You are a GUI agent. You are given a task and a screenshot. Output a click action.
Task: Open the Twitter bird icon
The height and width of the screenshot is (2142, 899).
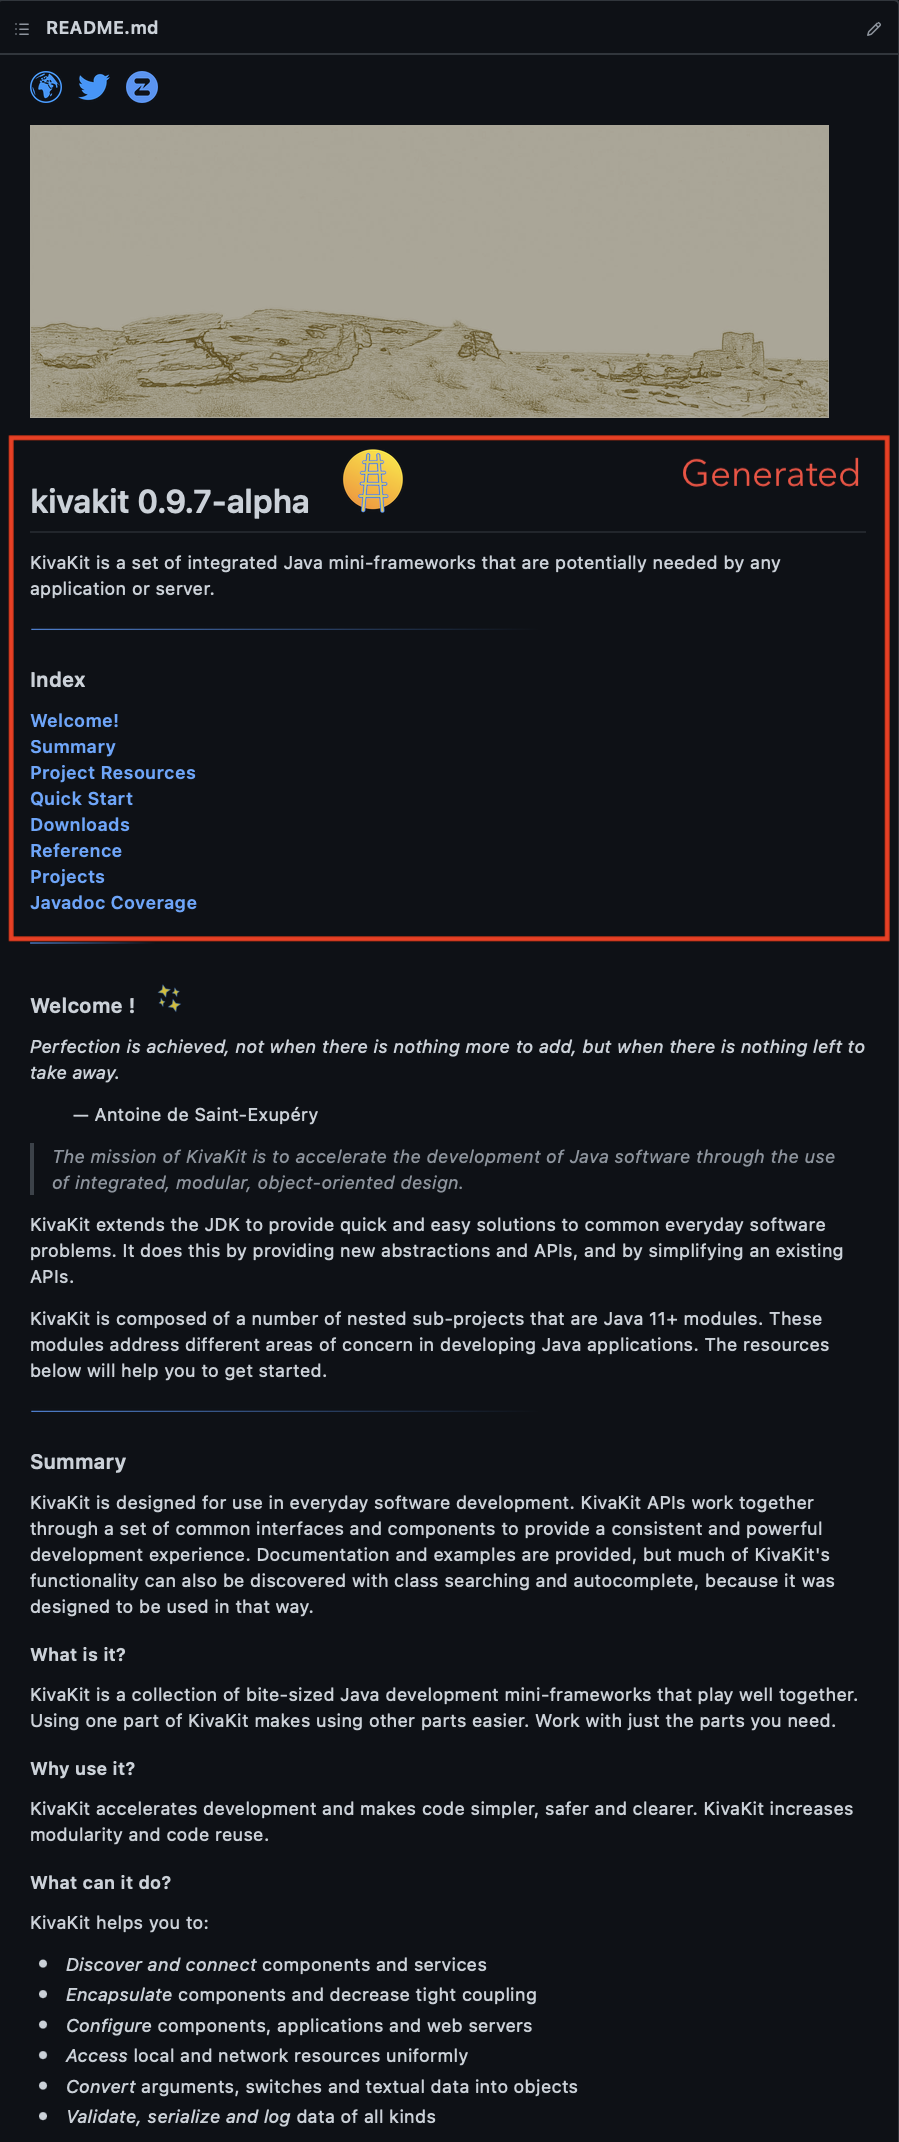pos(94,87)
